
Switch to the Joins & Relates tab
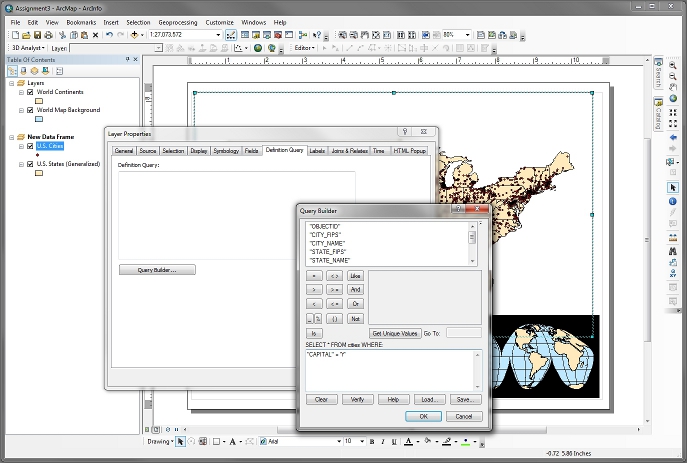[x=349, y=151]
